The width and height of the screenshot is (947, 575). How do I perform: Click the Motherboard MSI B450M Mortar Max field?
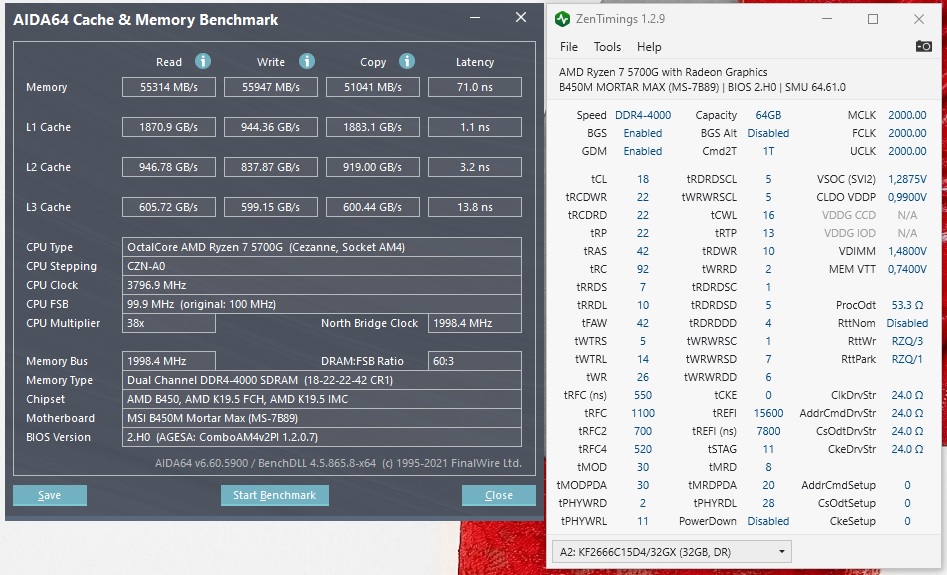tap(322, 418)
